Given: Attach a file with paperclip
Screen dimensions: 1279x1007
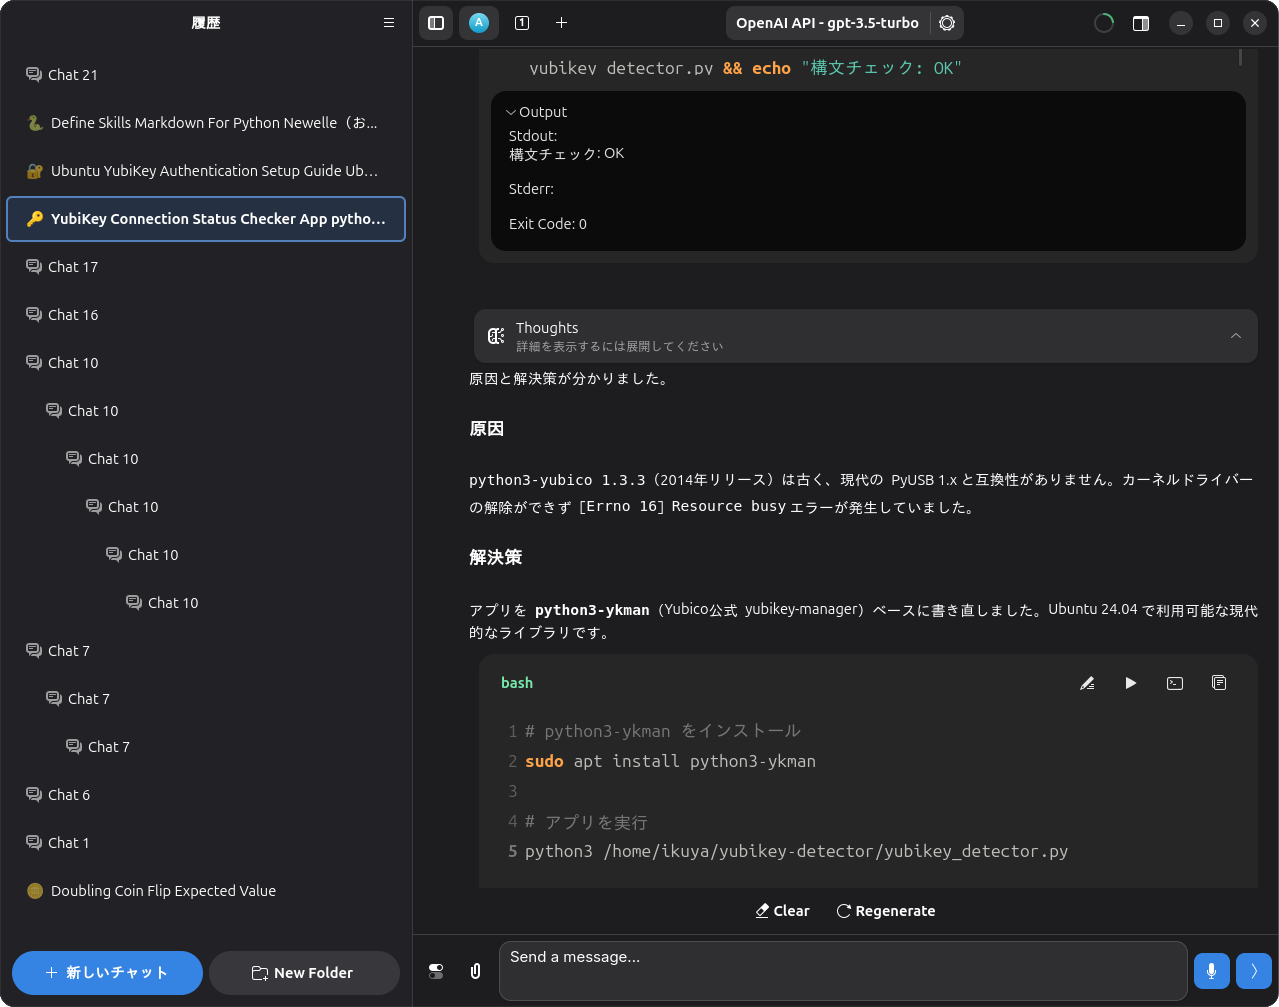Looking at the screenshot, I should click(476, 971).
